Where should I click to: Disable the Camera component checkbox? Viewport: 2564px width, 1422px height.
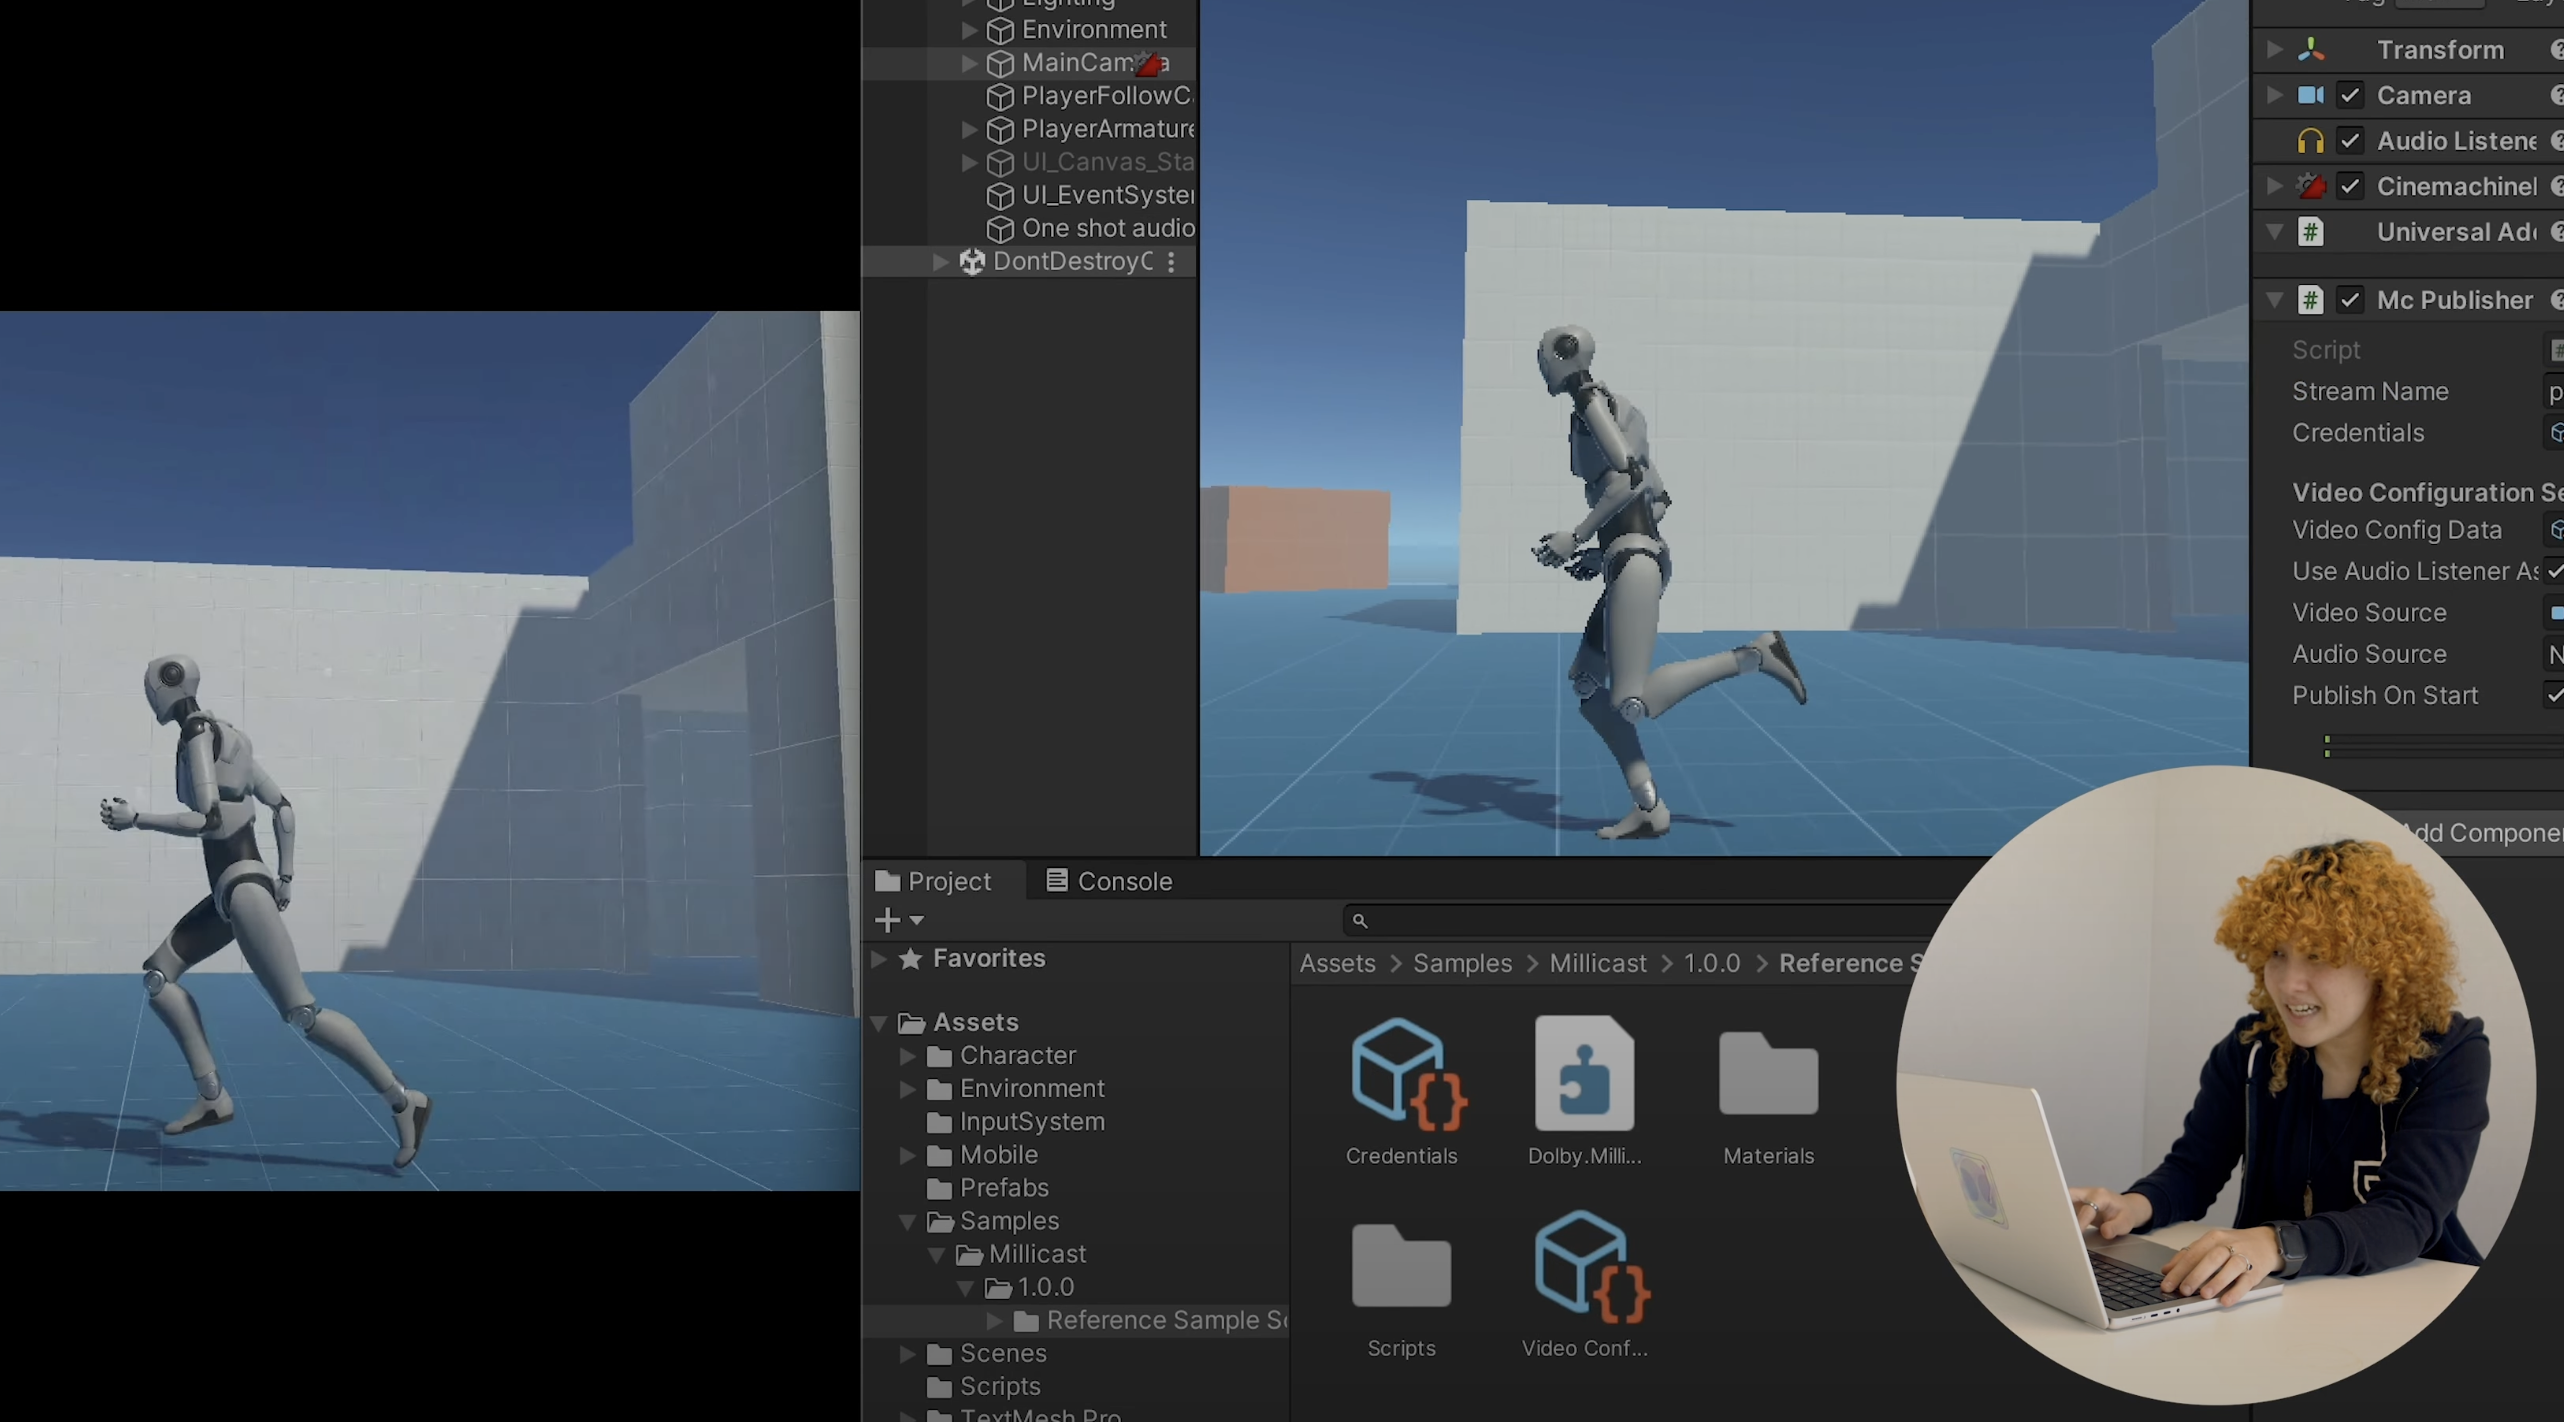[x=2351, y=95]
